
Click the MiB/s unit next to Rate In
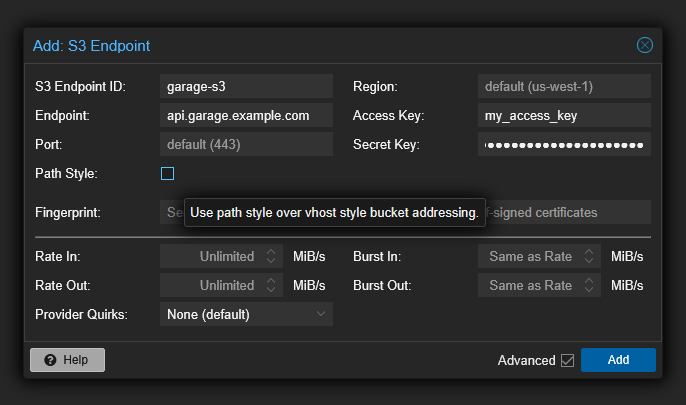click(x=309, y=256)
